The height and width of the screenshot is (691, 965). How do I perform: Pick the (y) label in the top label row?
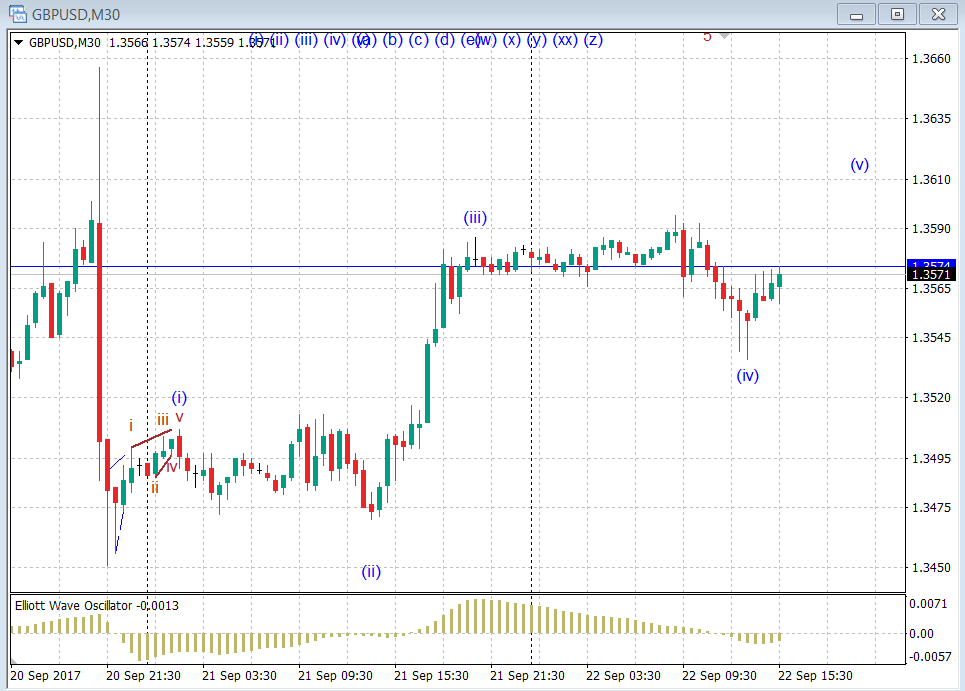537,40
